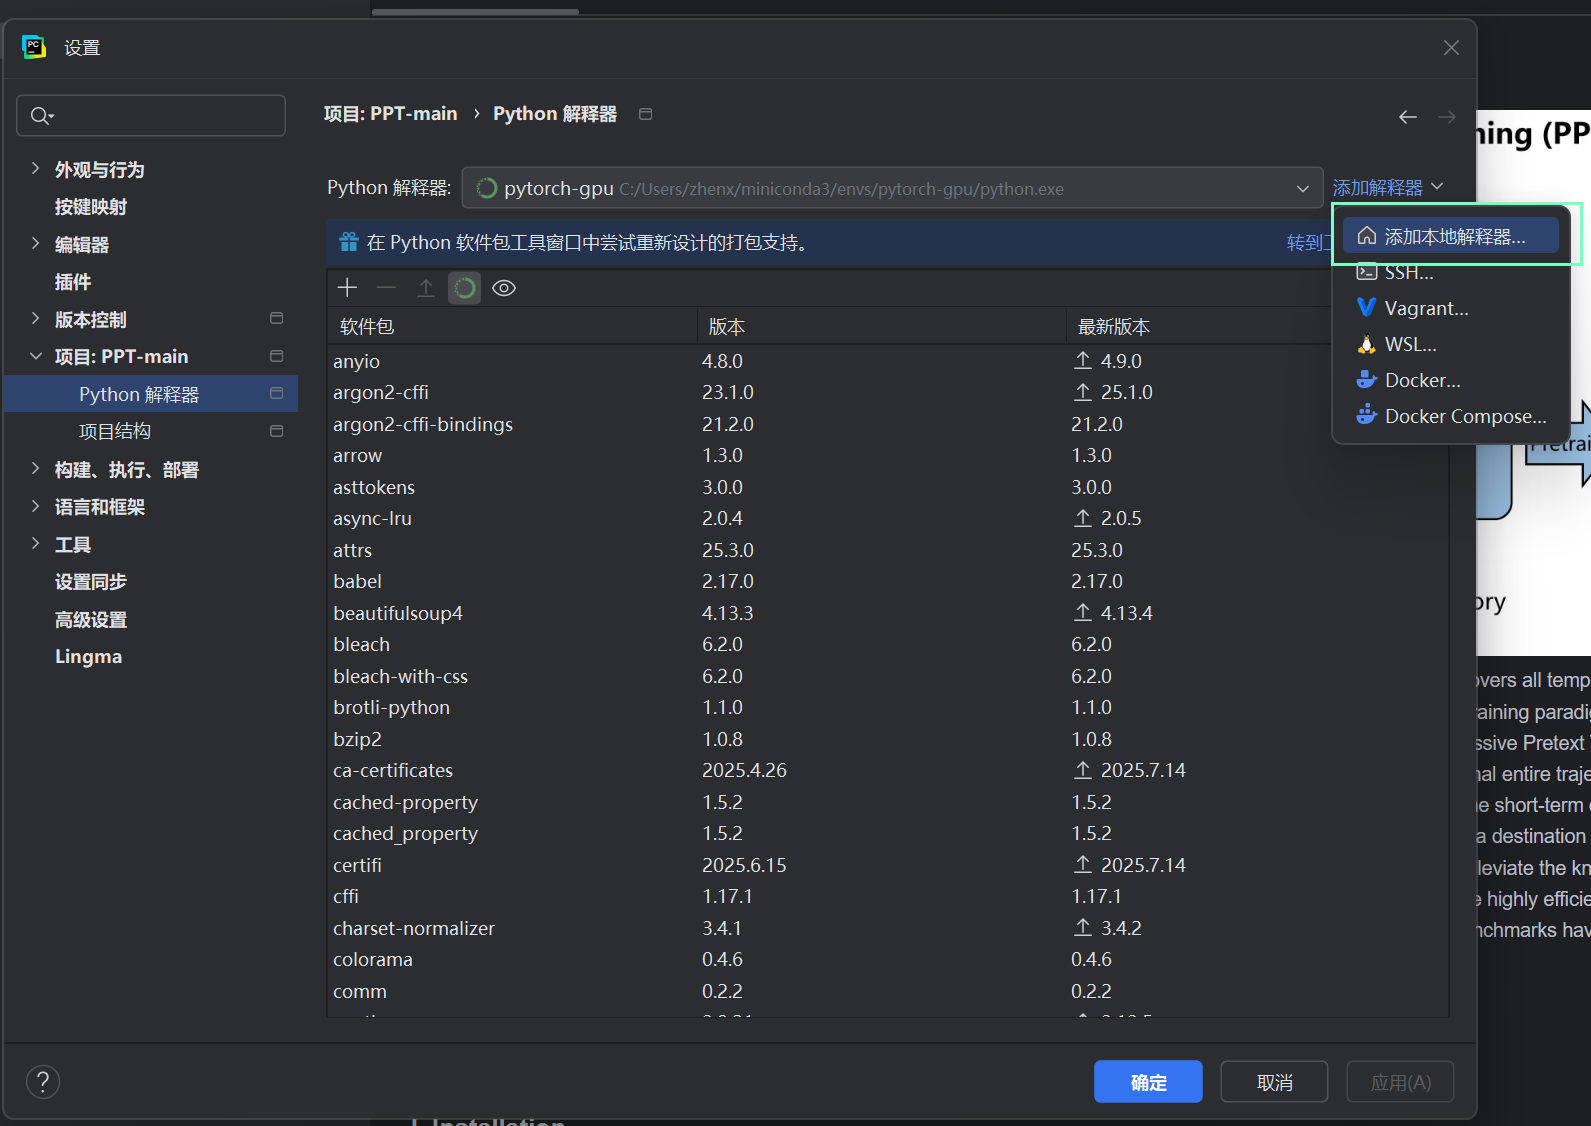
Task: Toggle the show early releases eye icon
Action: coord(504,288)
